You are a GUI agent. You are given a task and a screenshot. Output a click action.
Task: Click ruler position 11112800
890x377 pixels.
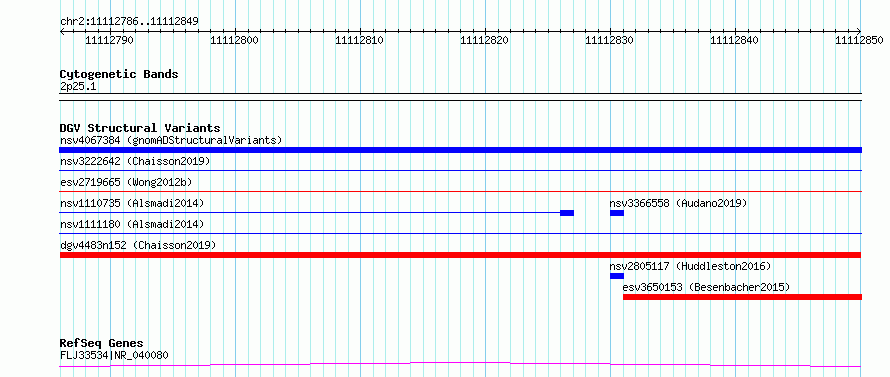234,40
